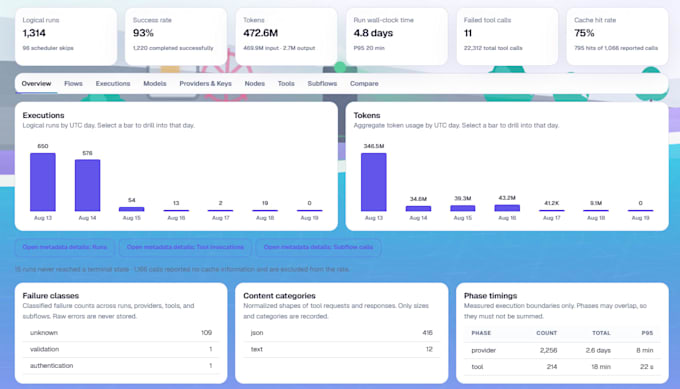Select the Aug 17 bar in Tokens chart
This screenshot has height=389, width=680.
coord(552,210)
